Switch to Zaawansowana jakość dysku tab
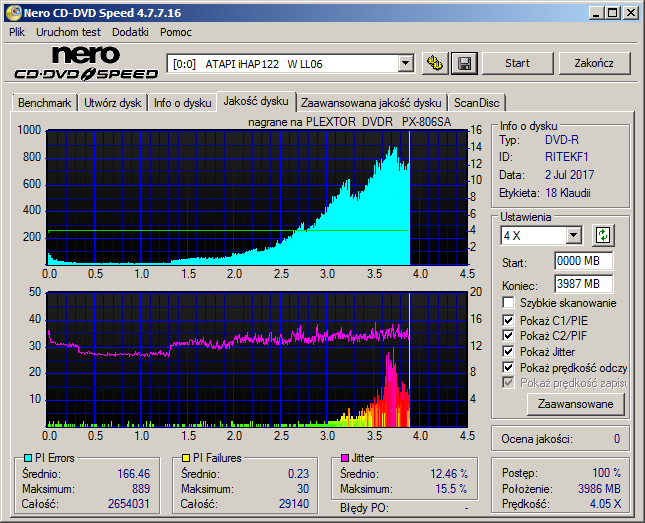Viewport: 645px width, 523px height. 371,103
